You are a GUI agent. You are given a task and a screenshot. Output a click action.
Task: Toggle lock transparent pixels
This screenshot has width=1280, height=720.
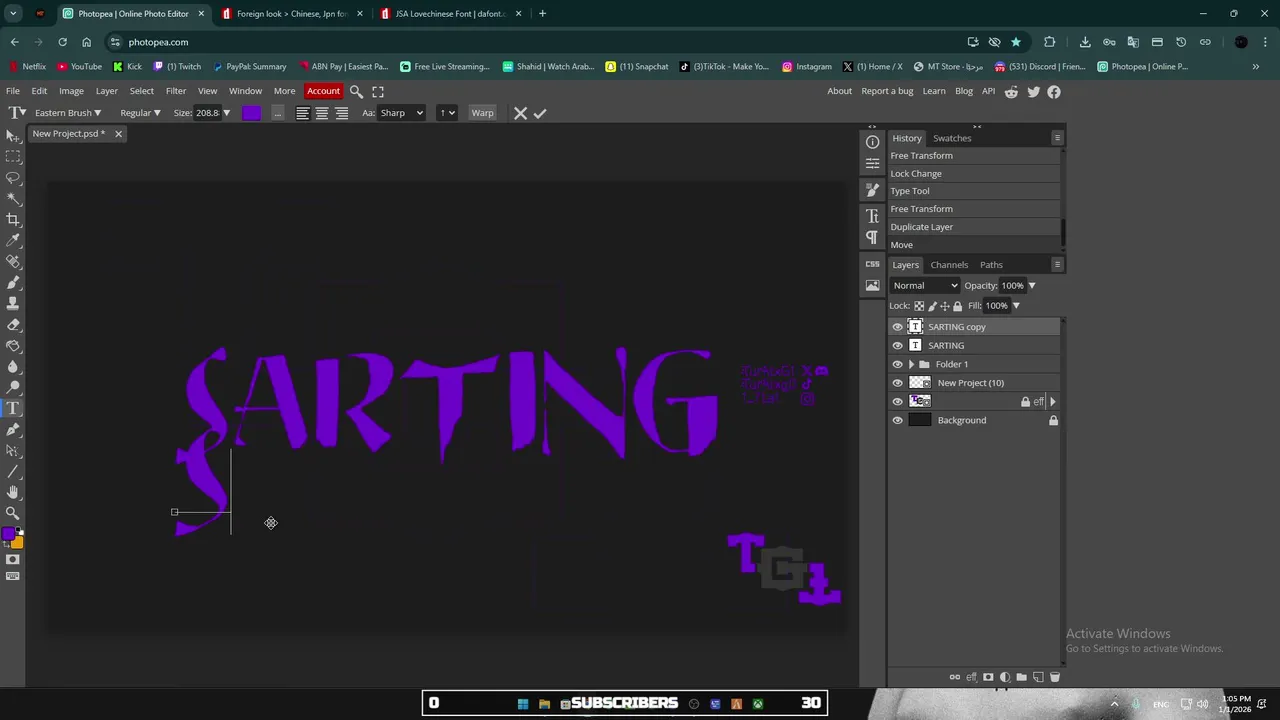point(919,306)
